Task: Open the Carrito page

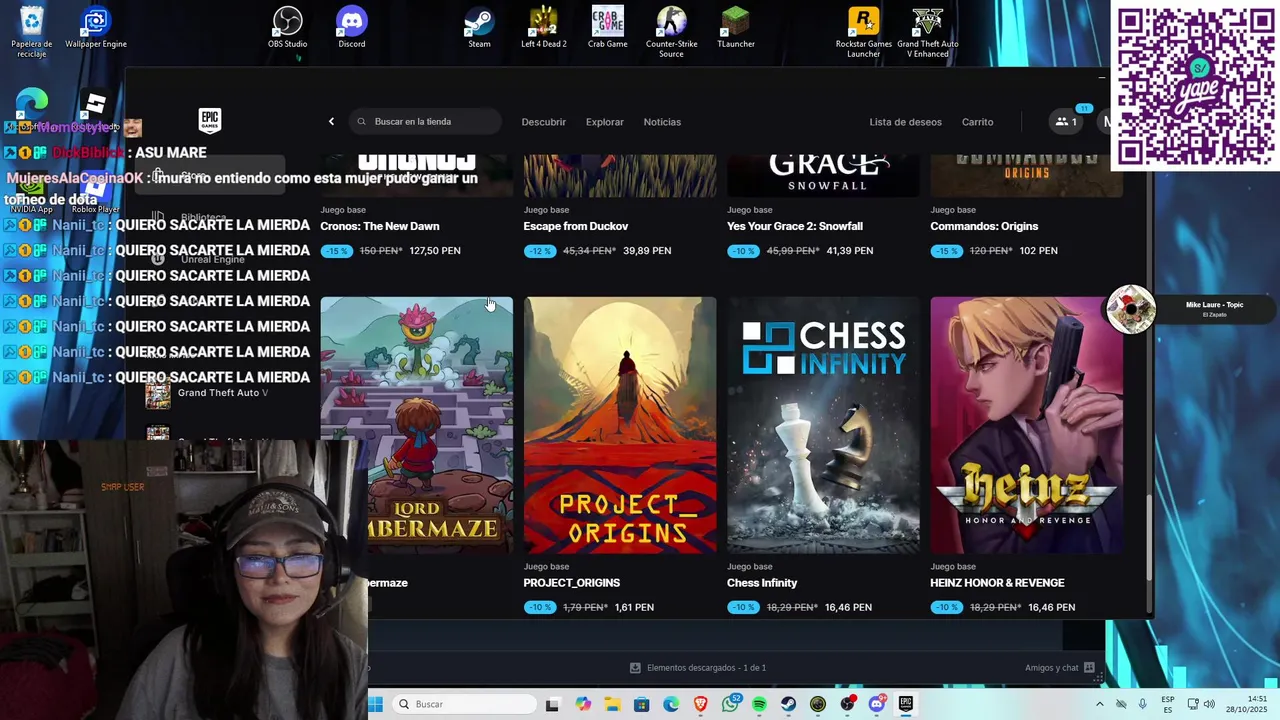Action: pyautogui.click(x=978, y=122)
